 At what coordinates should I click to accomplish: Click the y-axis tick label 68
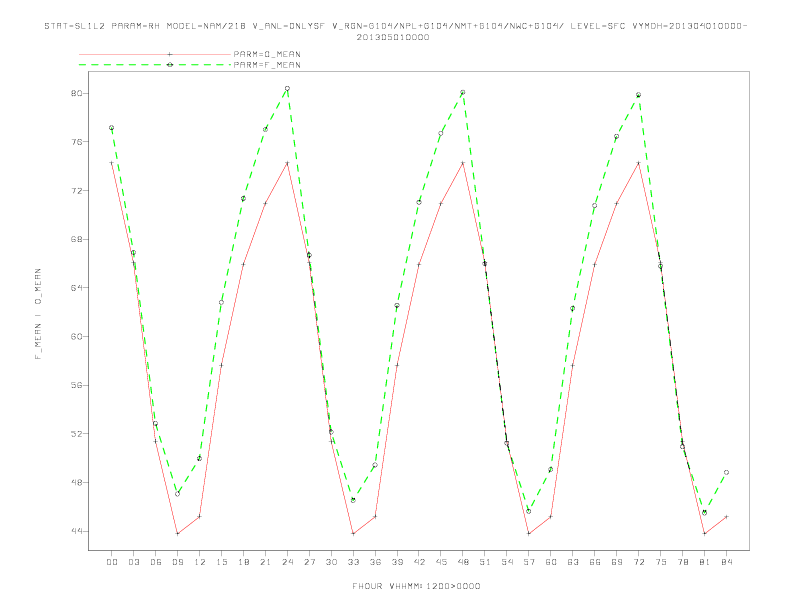(x=76, y=239)
